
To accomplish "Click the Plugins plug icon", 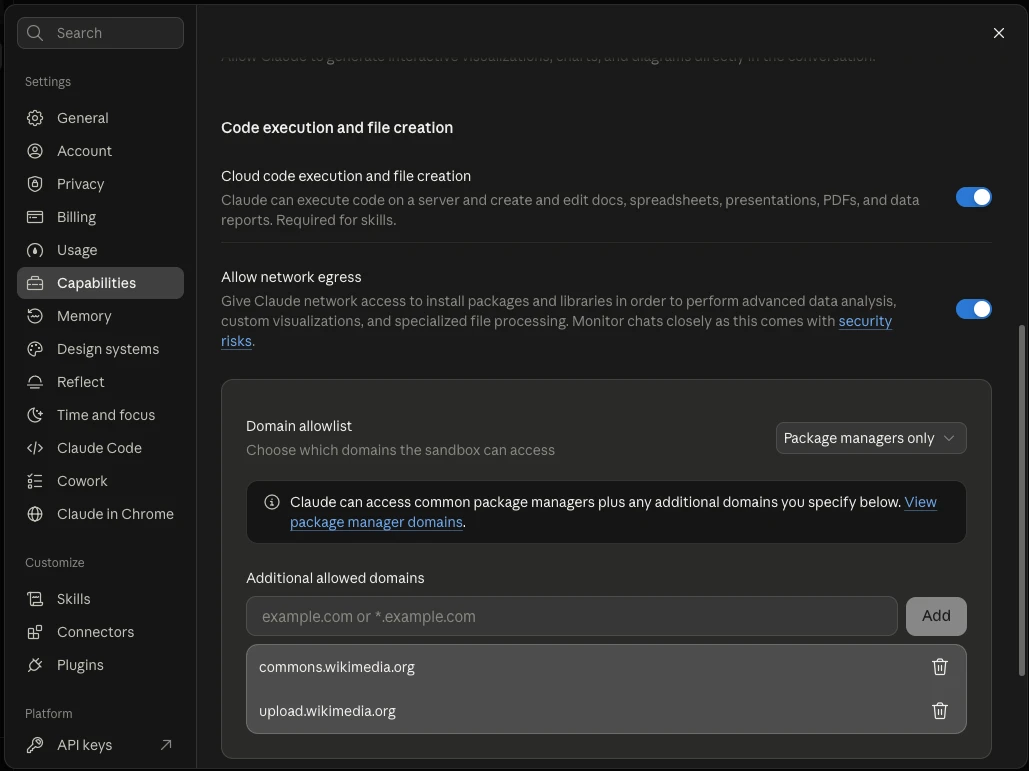I will tap(35, 665).
